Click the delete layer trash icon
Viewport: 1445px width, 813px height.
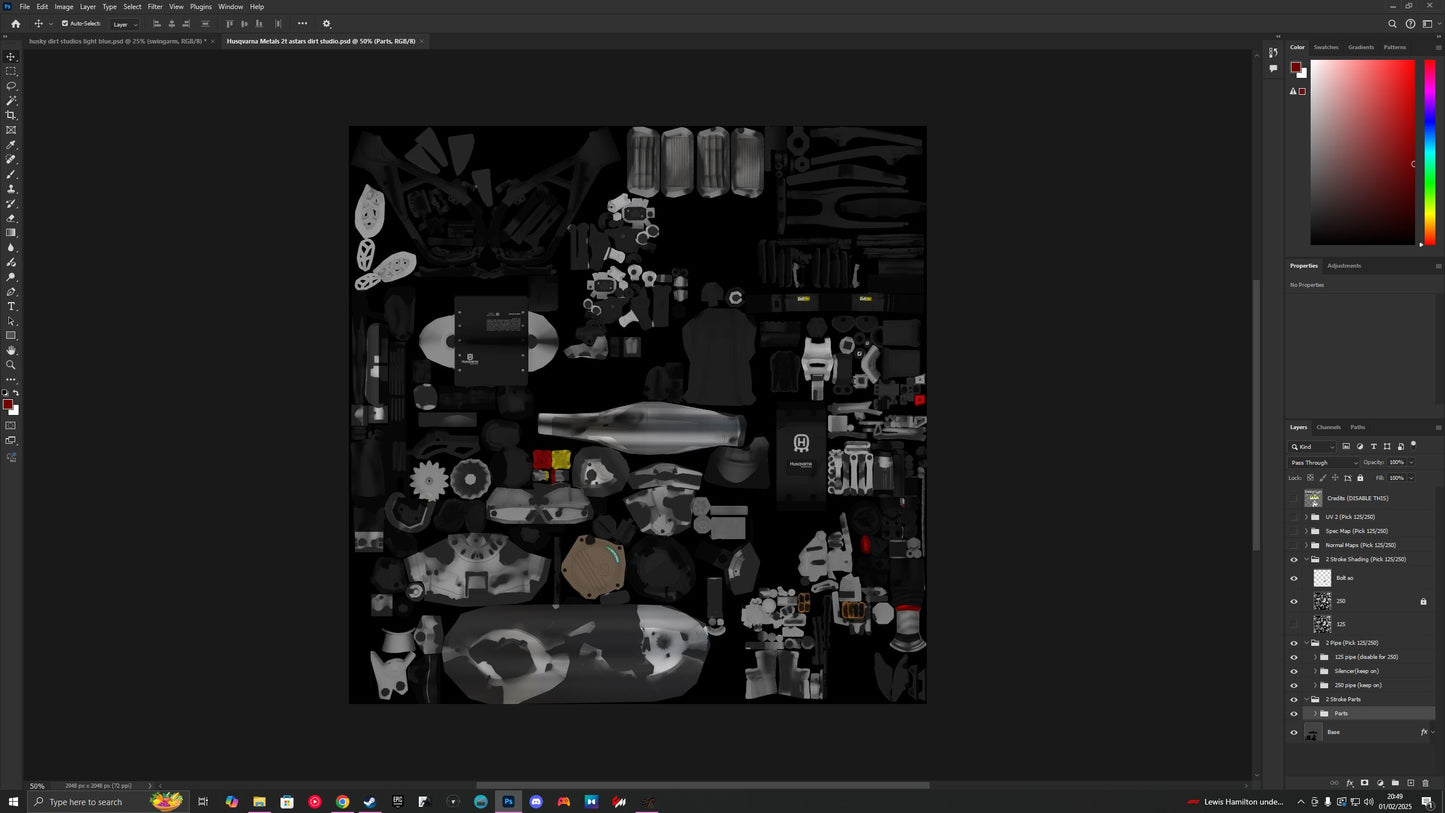[x=1425, y=783]
